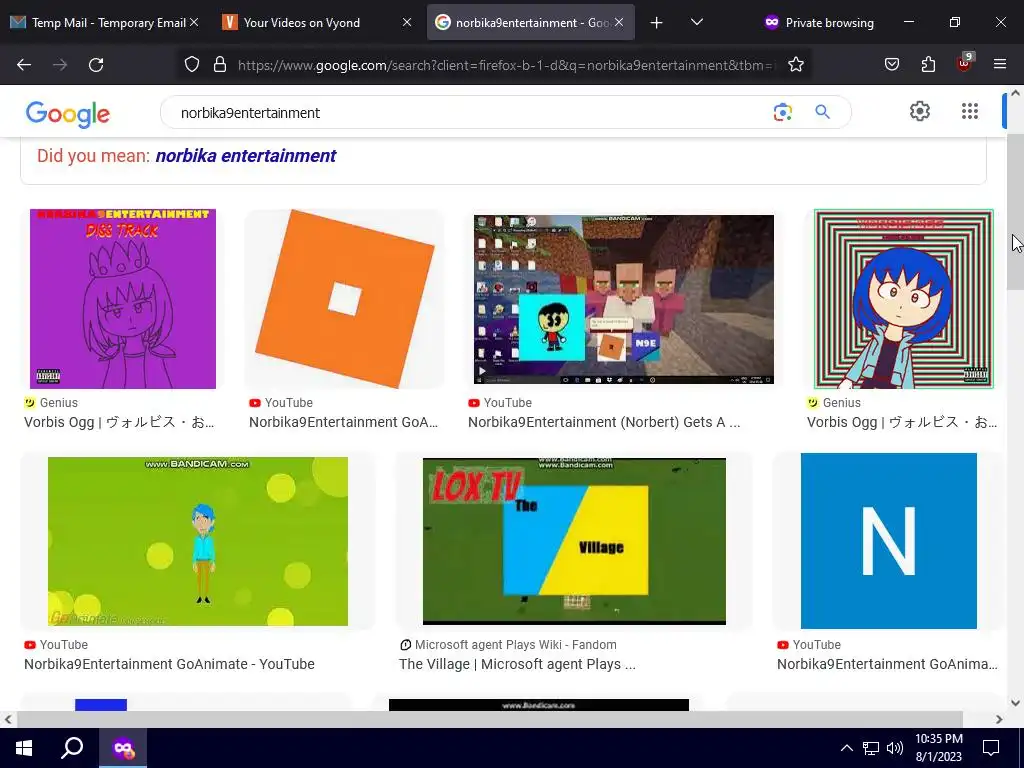
Task: Open the Google apps grid
Action: click(970, 111)
